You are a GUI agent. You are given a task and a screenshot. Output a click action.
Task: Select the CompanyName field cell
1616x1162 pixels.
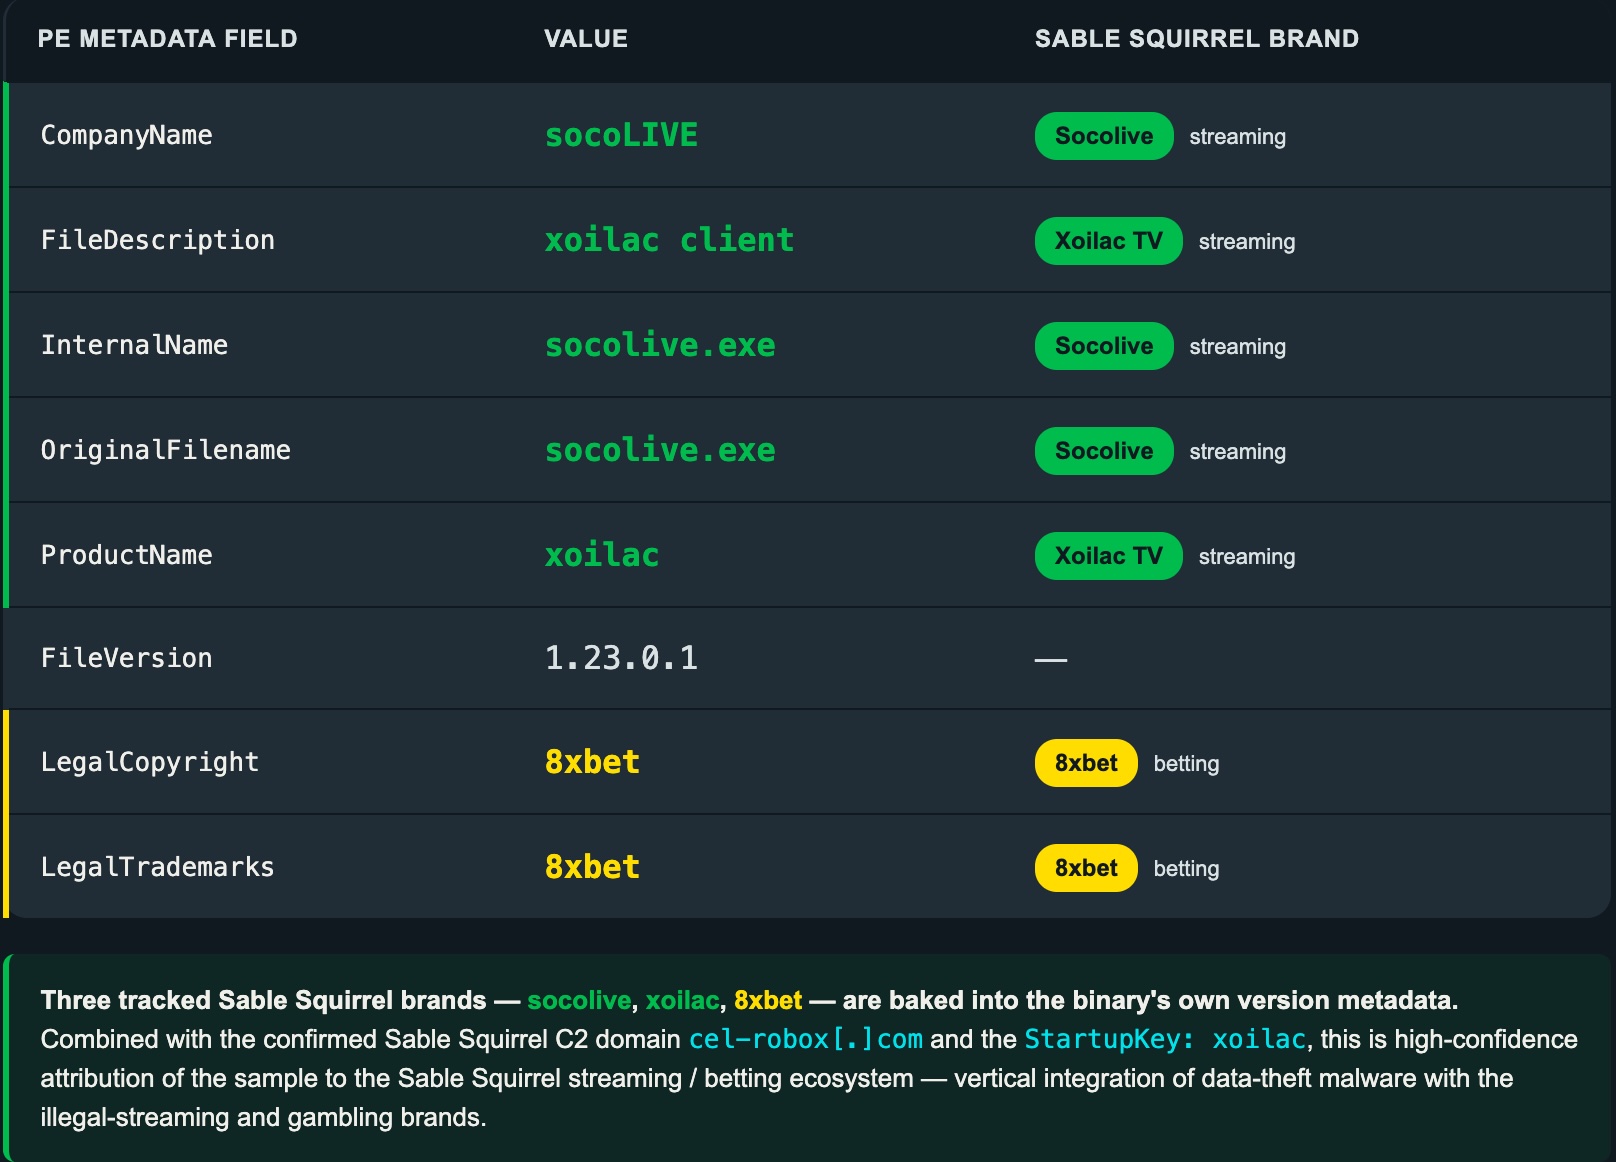126,135
